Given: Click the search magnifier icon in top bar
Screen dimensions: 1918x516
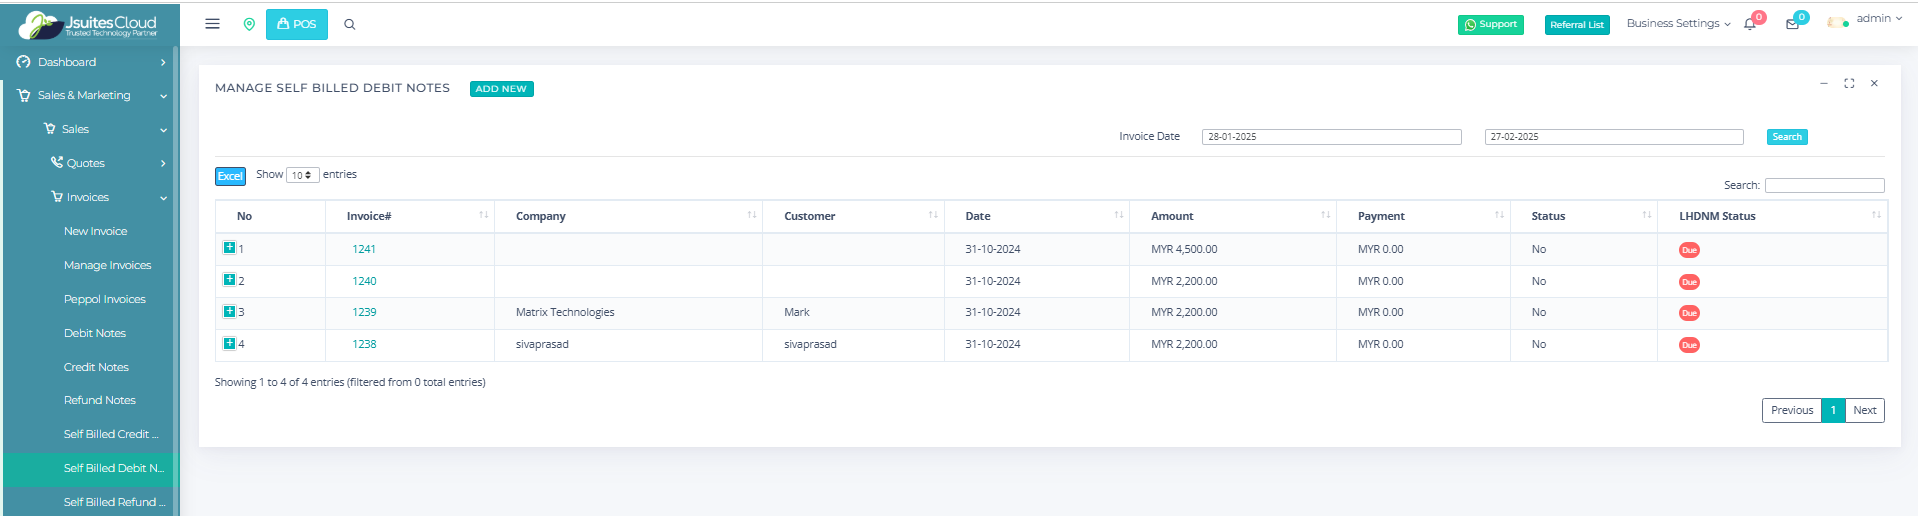Looking at the screenshot, I should click(350, 25).
